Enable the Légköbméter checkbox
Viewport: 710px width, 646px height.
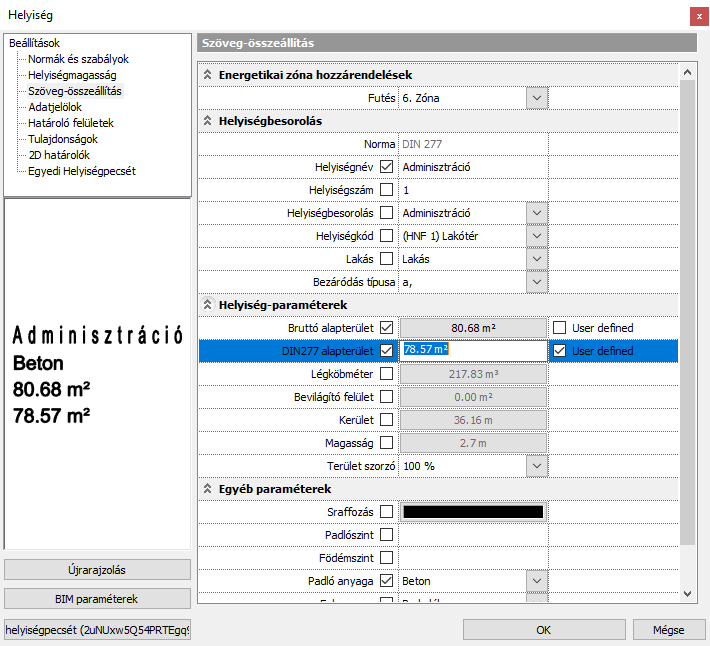click(x=387, y=374)
